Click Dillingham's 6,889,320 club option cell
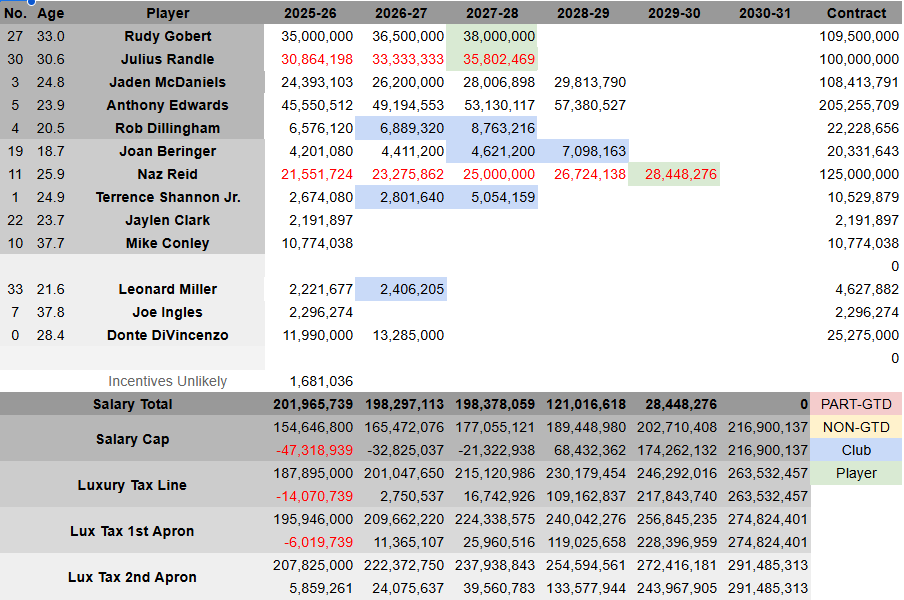 click(401, 128)
